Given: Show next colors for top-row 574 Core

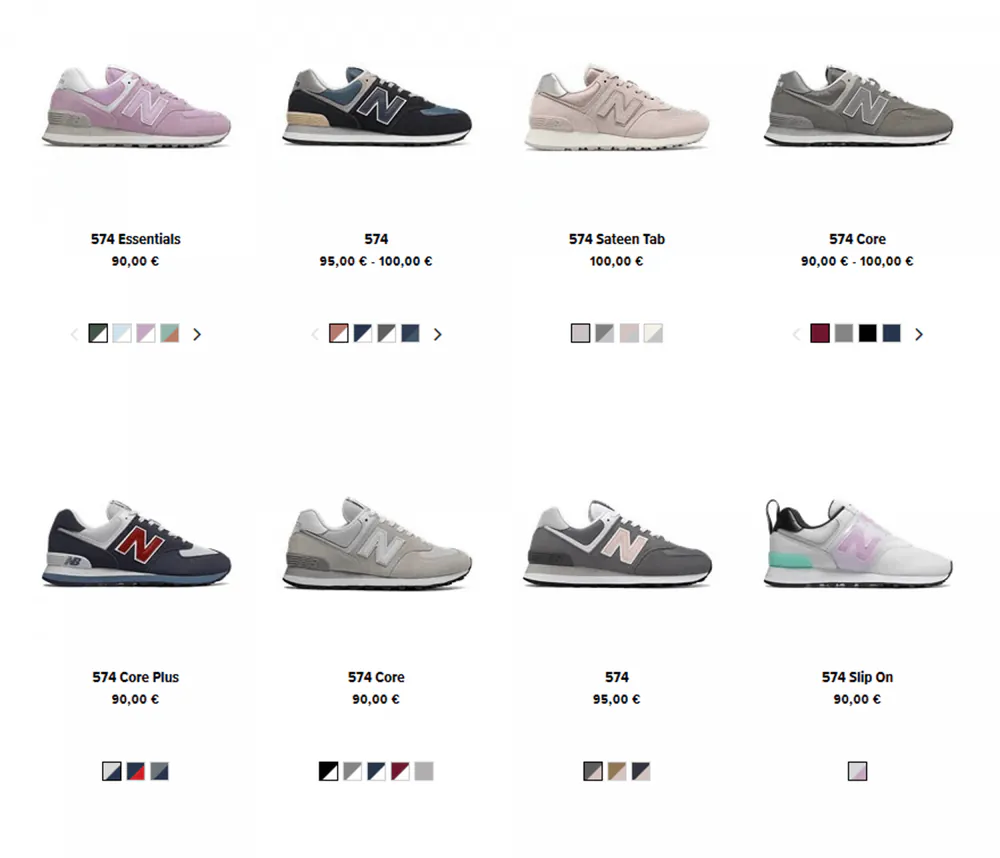Looking at the screenshot, I should (919, 334).
